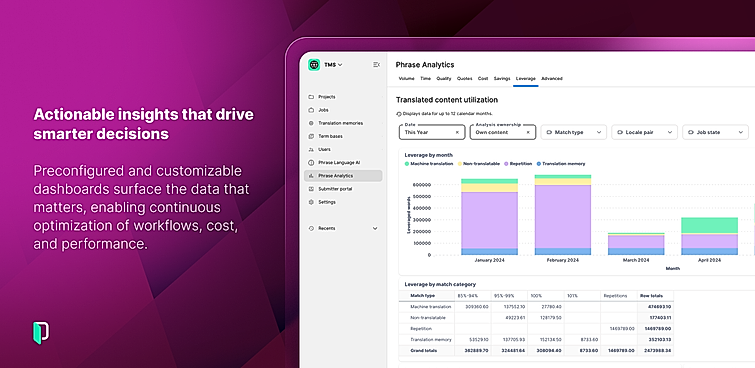
Task: Click the Phrase Analytics bar-chart icon
Action: point(311,176)
